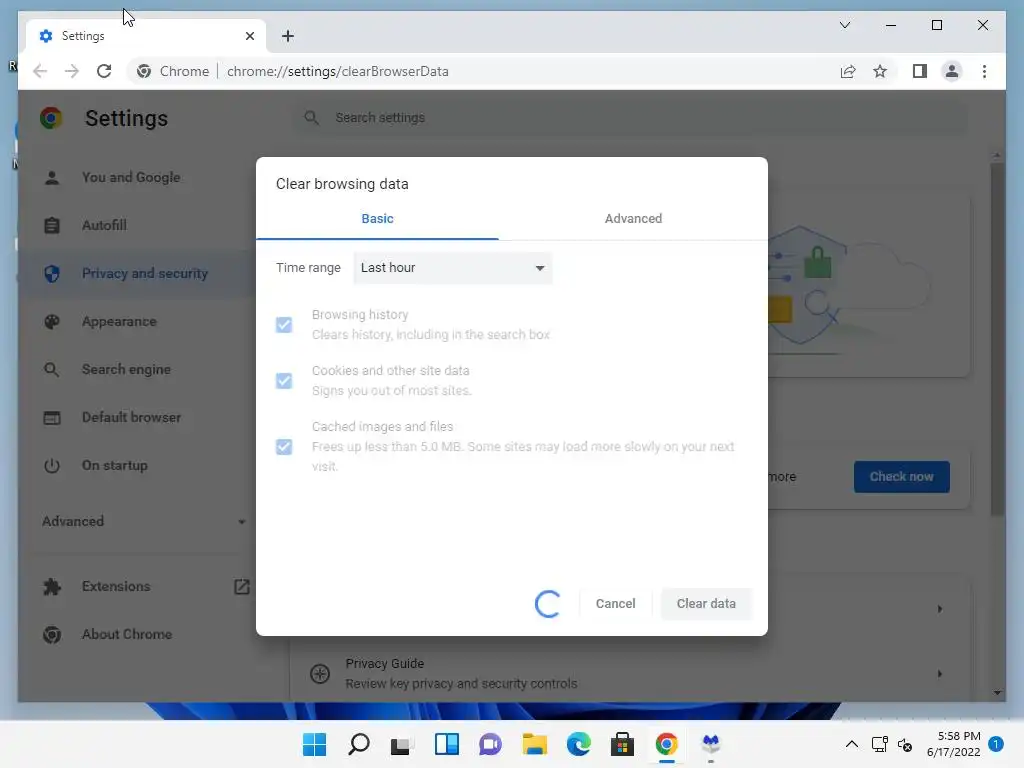Open the clock and date flyout
The image size is (1024, 768).
953,744
